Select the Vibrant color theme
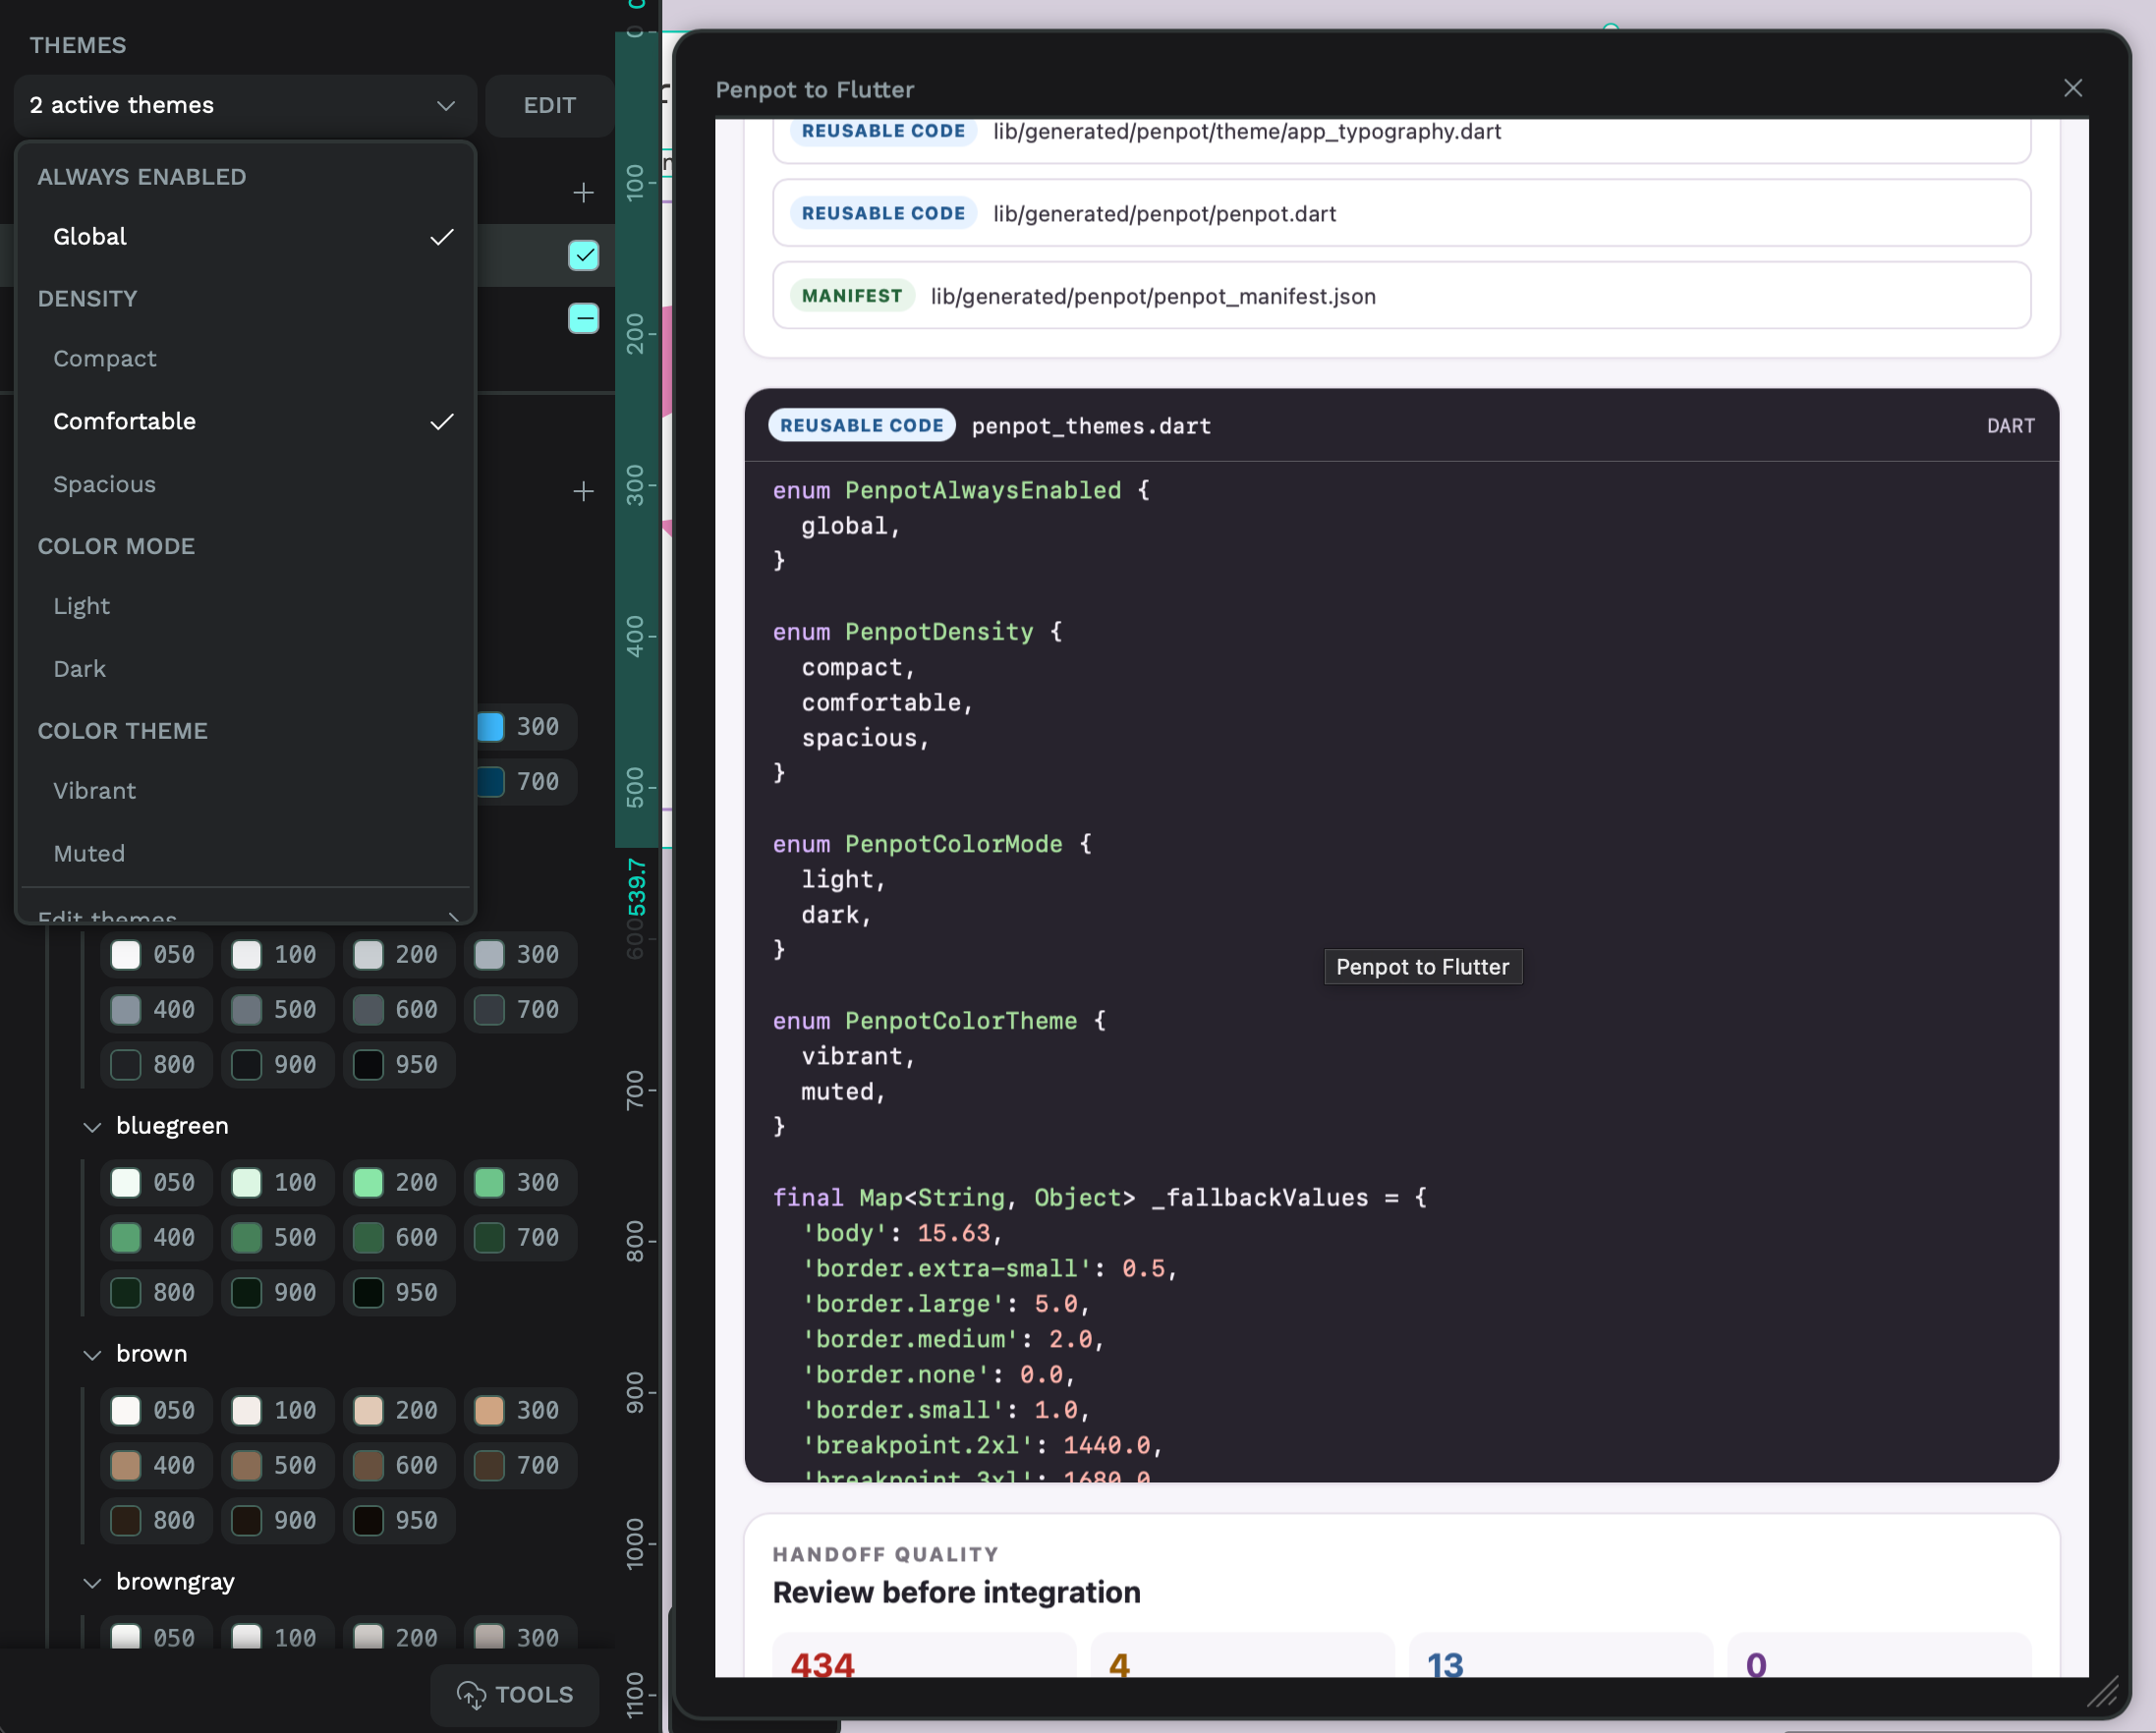 [245, 791]
